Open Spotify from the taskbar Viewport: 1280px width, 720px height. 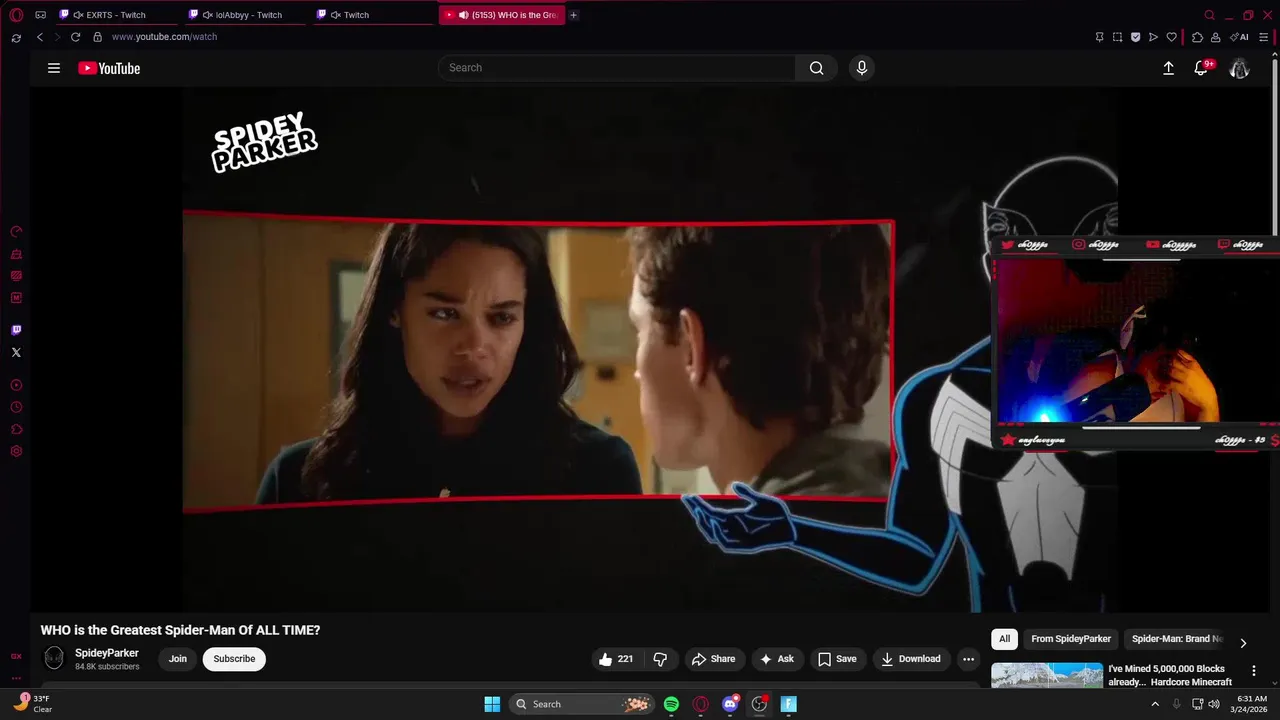[x=671, y=704]
